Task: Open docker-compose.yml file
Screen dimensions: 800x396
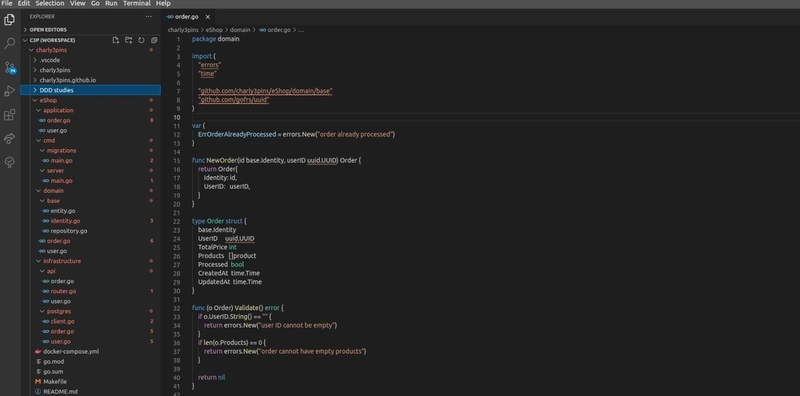Action: point(90,352)
